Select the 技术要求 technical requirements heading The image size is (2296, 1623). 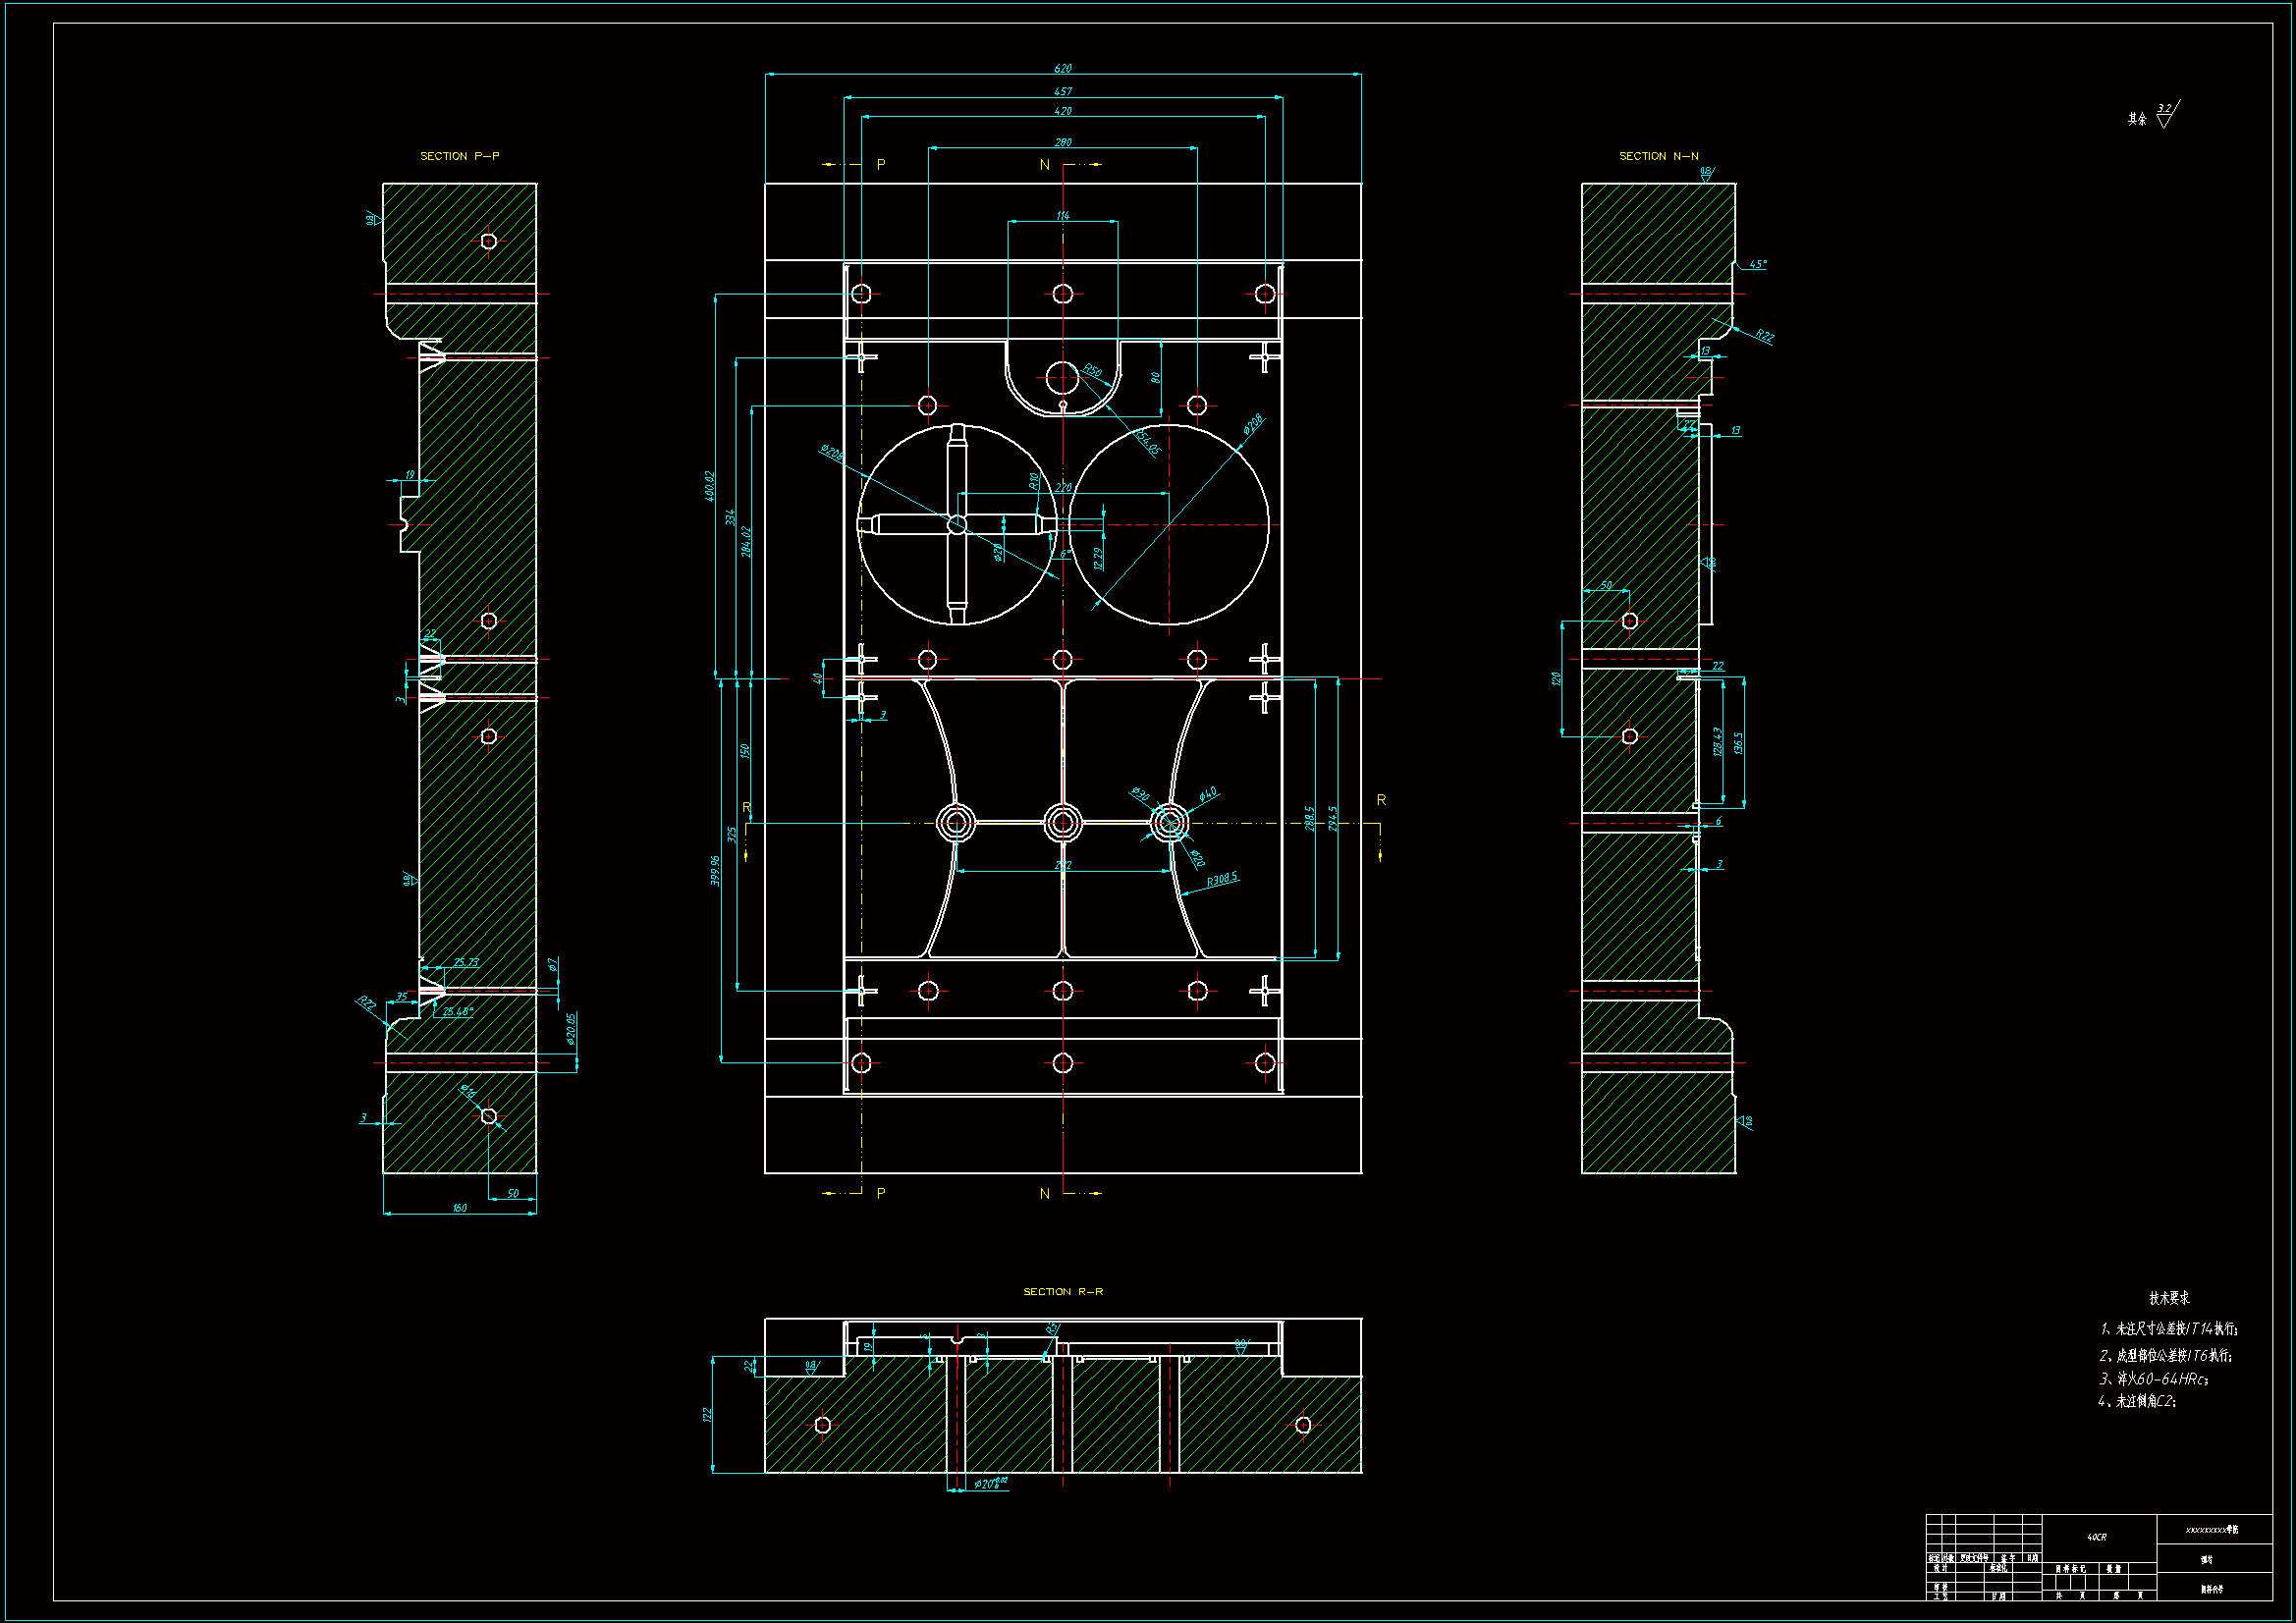coord(2168,1298)
